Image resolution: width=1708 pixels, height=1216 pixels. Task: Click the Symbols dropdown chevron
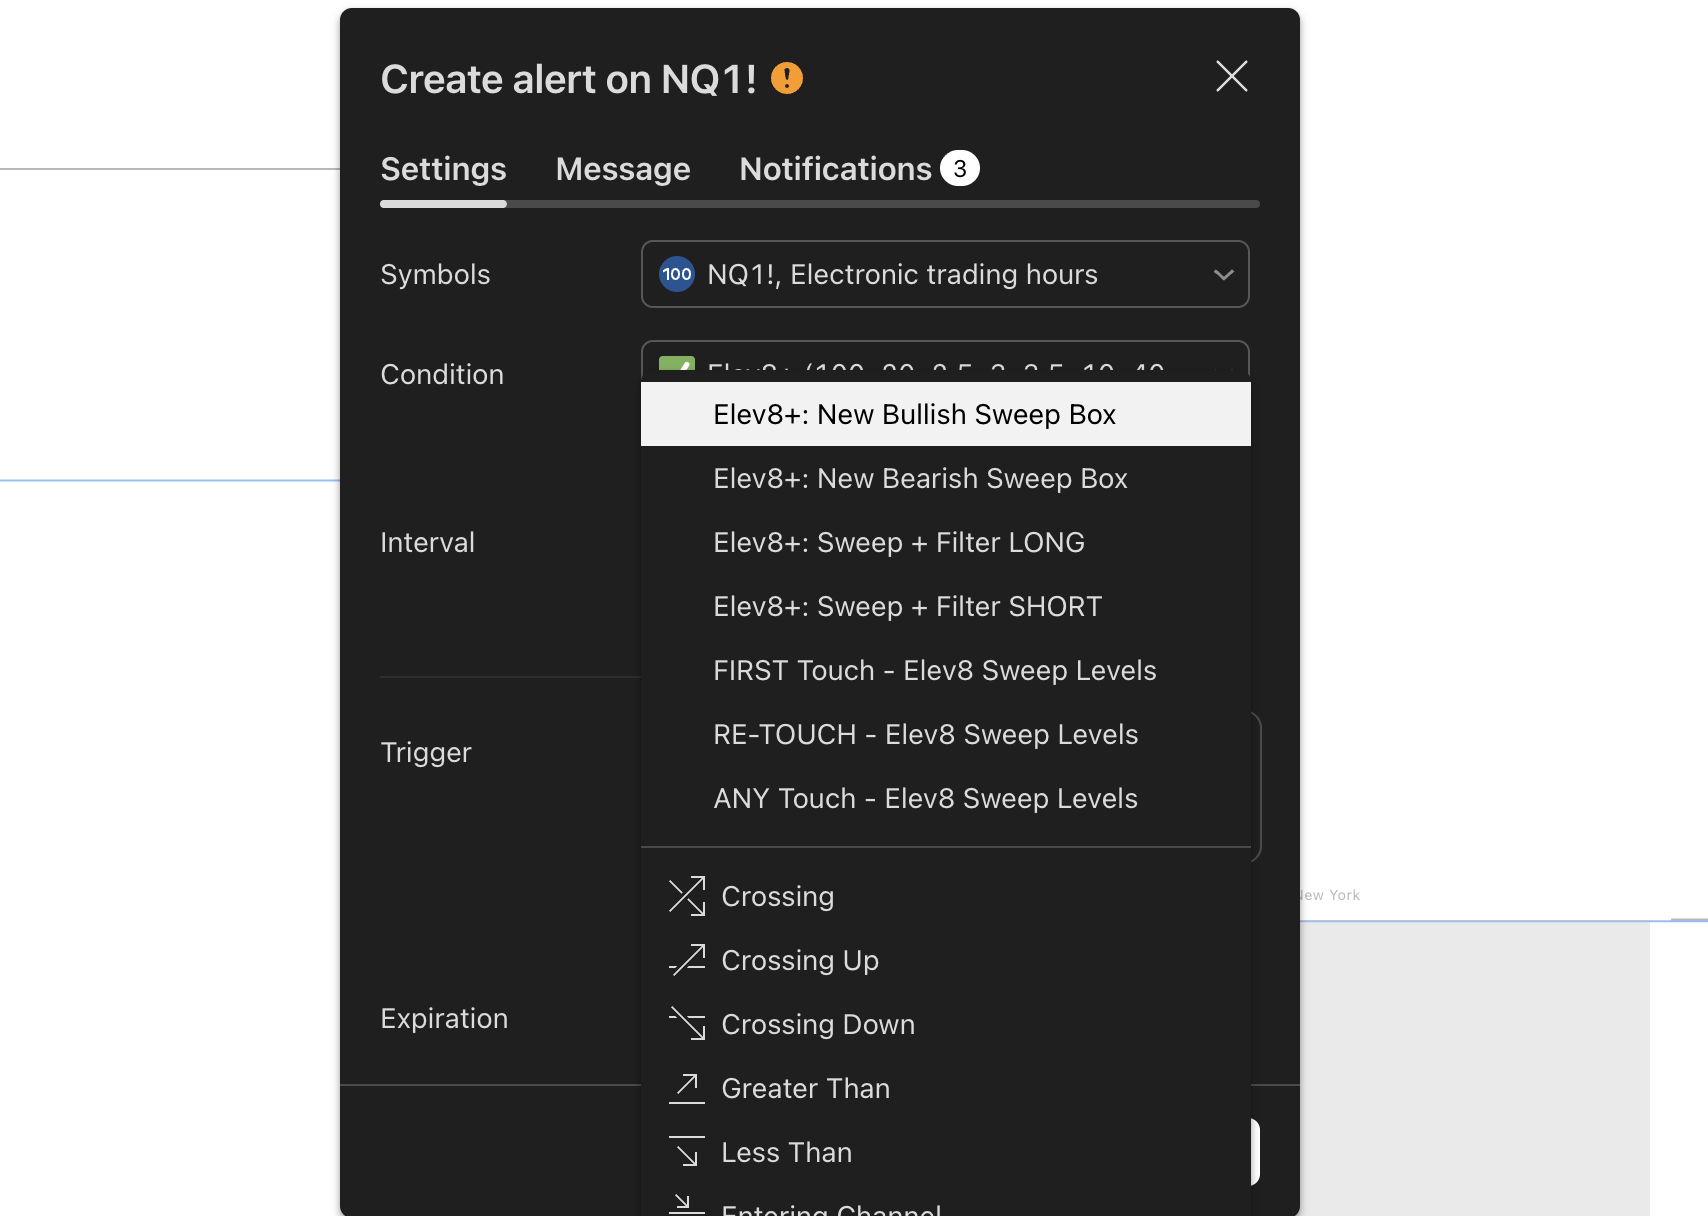click(1224, 274)
